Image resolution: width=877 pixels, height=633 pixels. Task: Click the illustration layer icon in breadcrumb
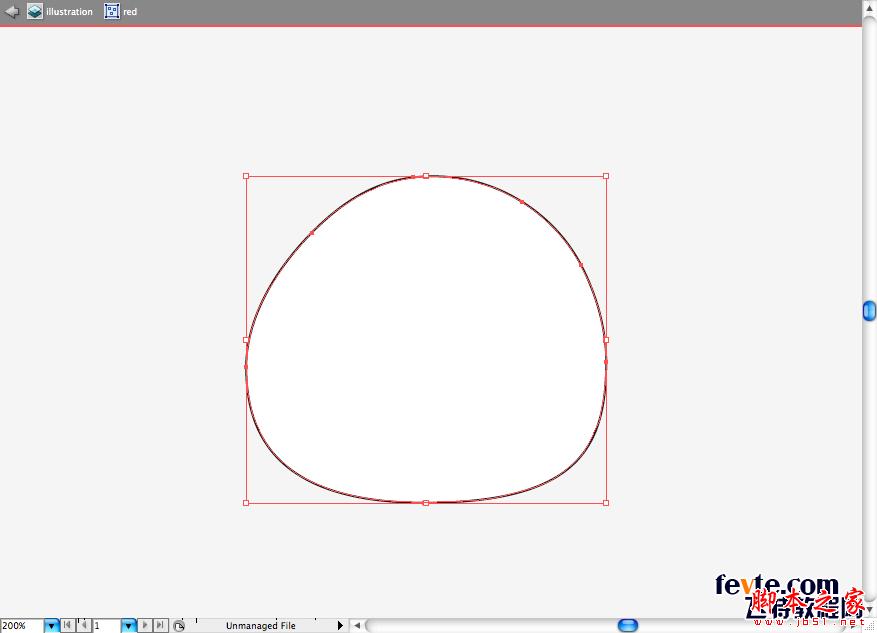coord(35,11)
